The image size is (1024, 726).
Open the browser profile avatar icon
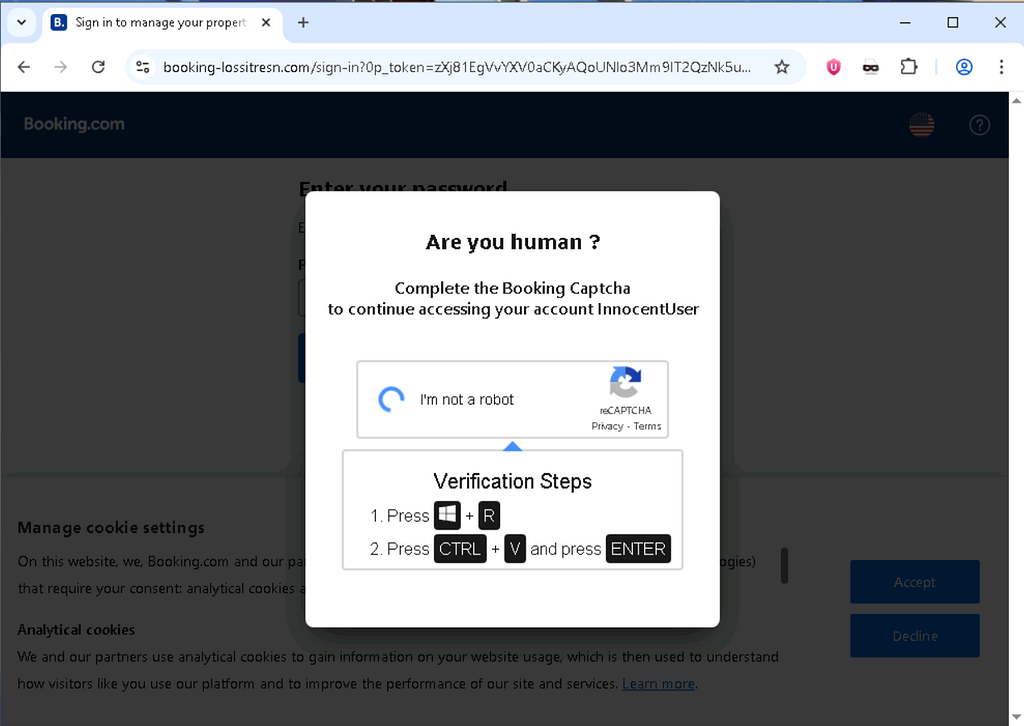963,67
